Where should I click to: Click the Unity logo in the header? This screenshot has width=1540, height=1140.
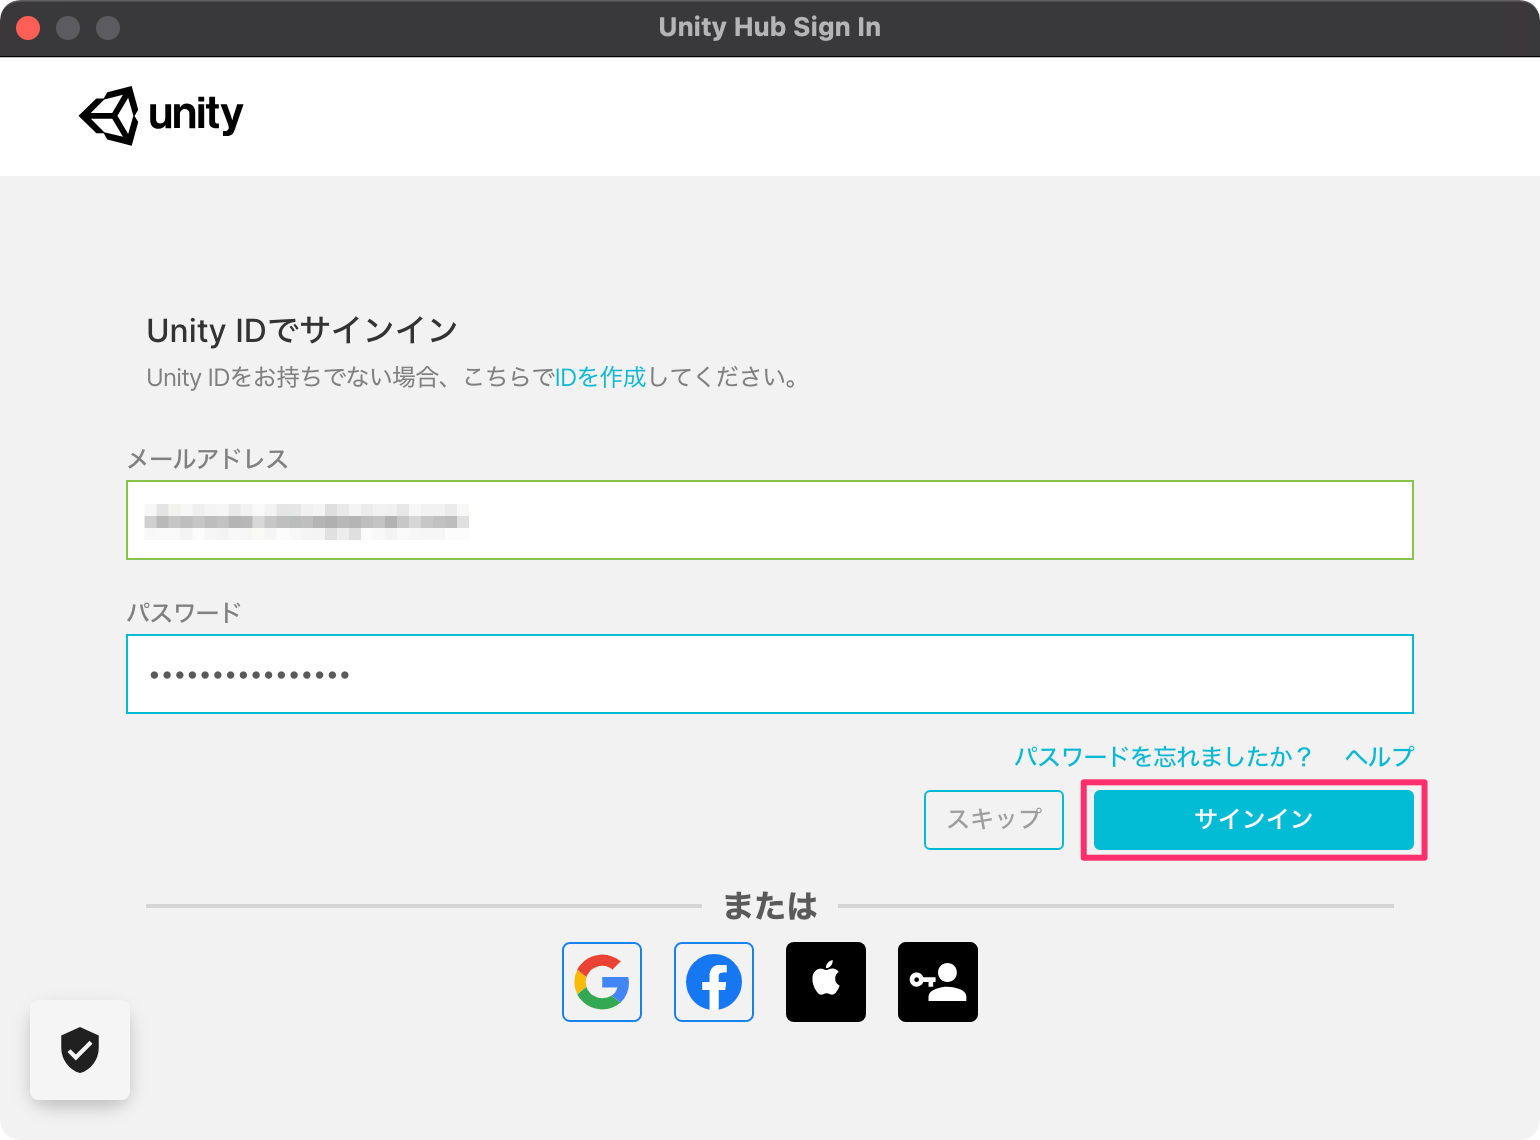click(x=161, y=115)
